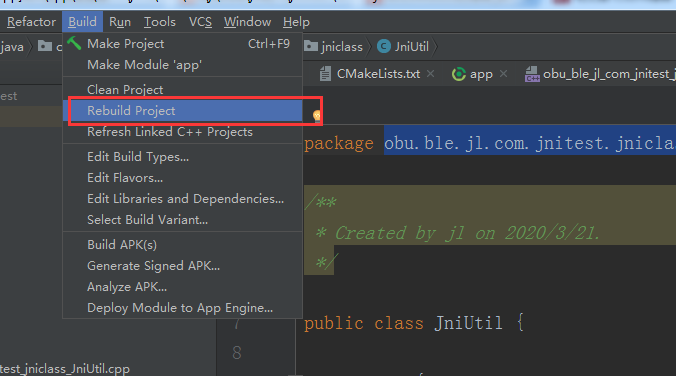Choose Deploy Module to App Engine
The image size is (676, 376).
point(183,308)
